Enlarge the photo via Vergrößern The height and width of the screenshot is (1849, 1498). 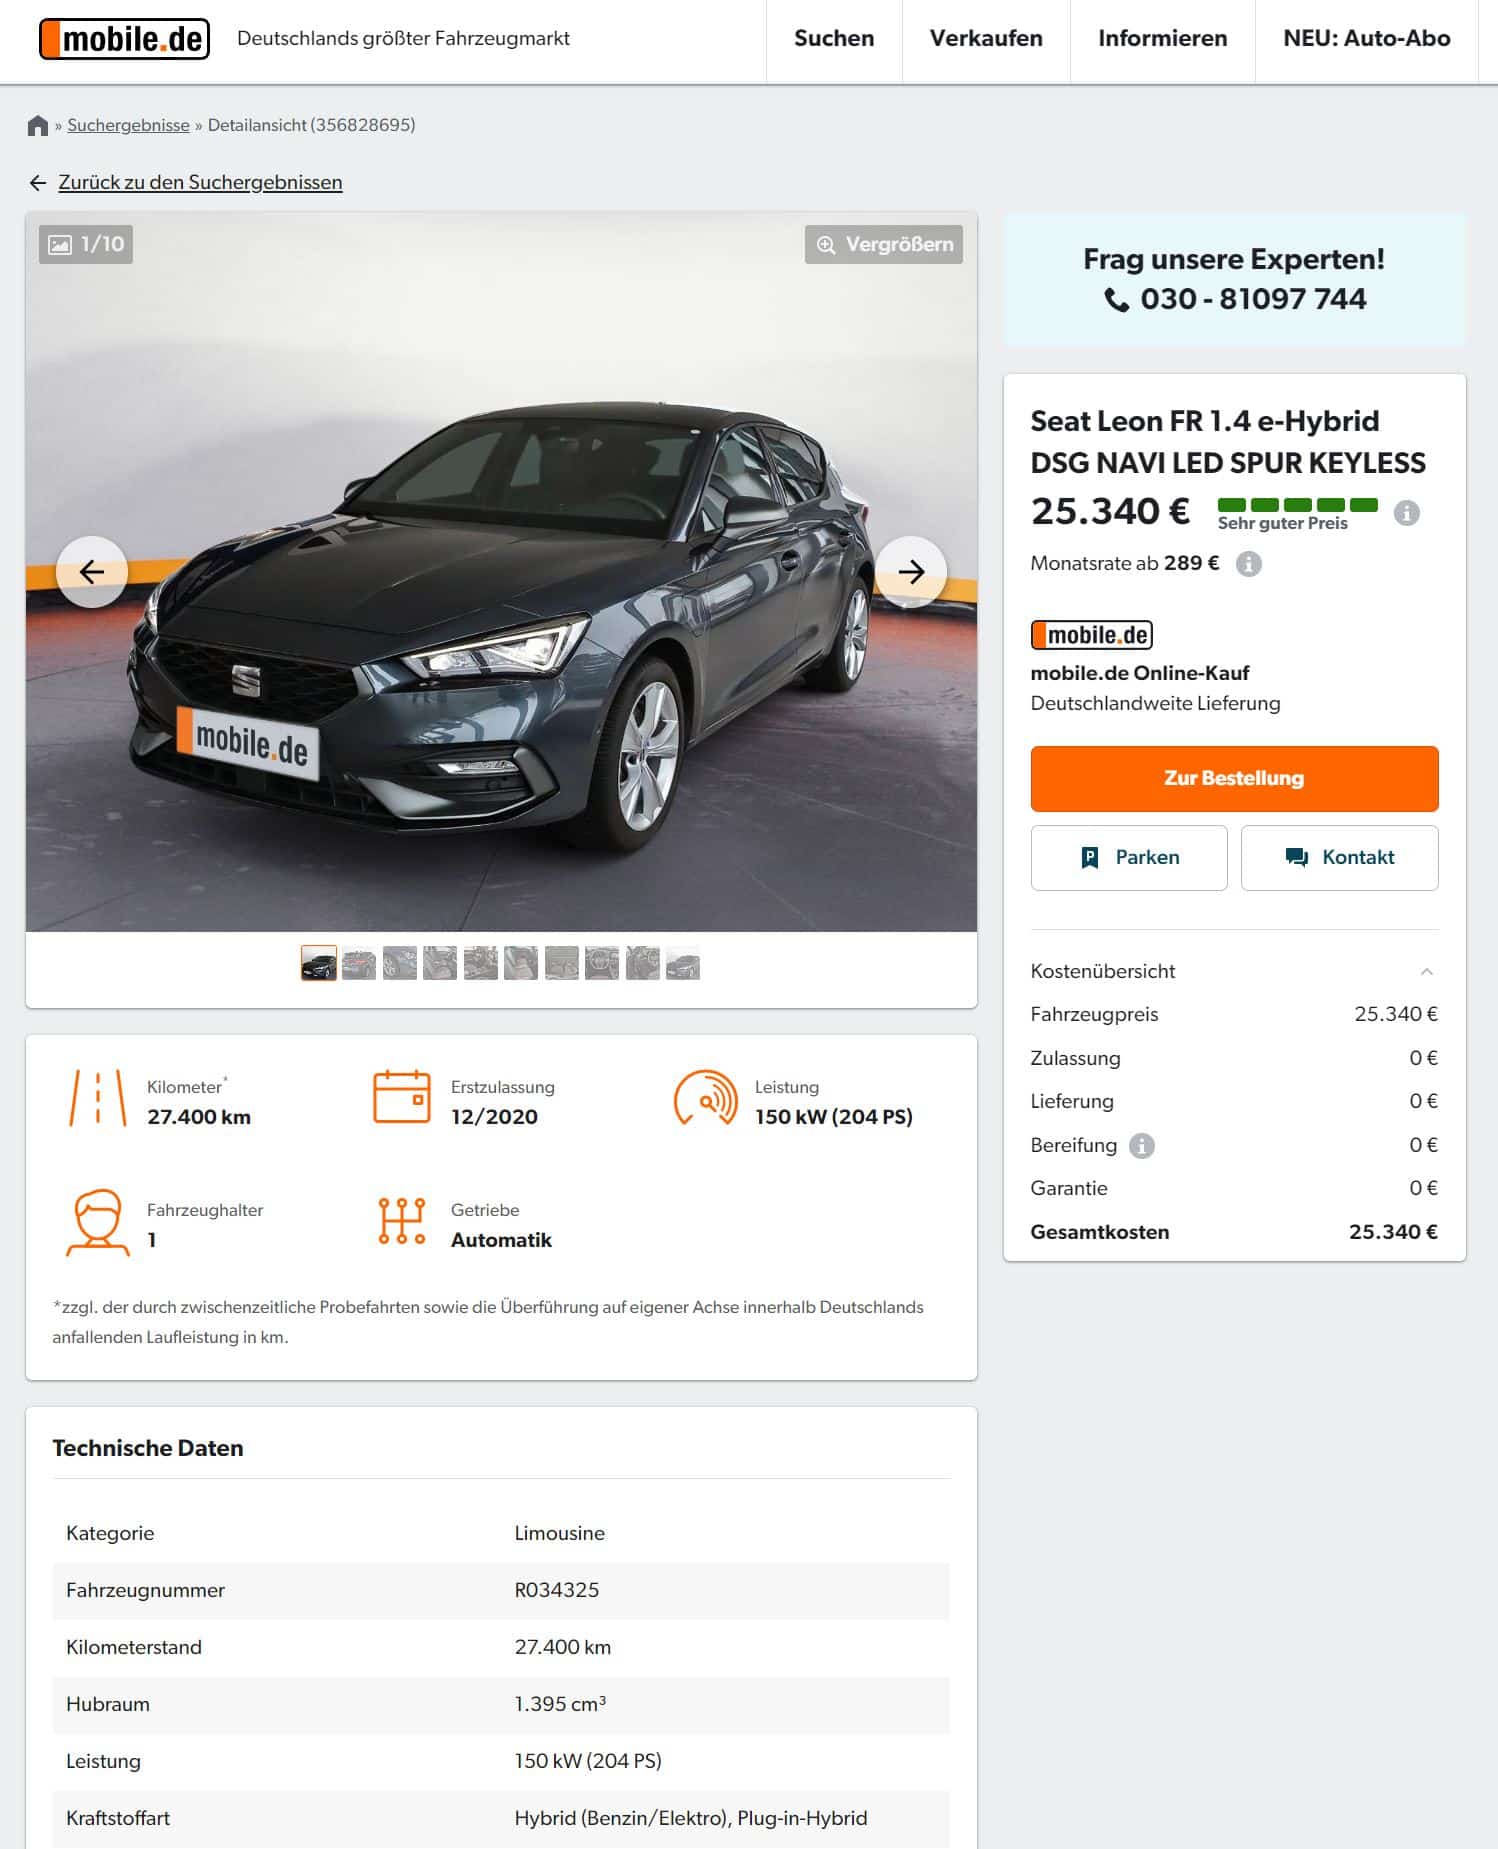[x=884, y=244]
